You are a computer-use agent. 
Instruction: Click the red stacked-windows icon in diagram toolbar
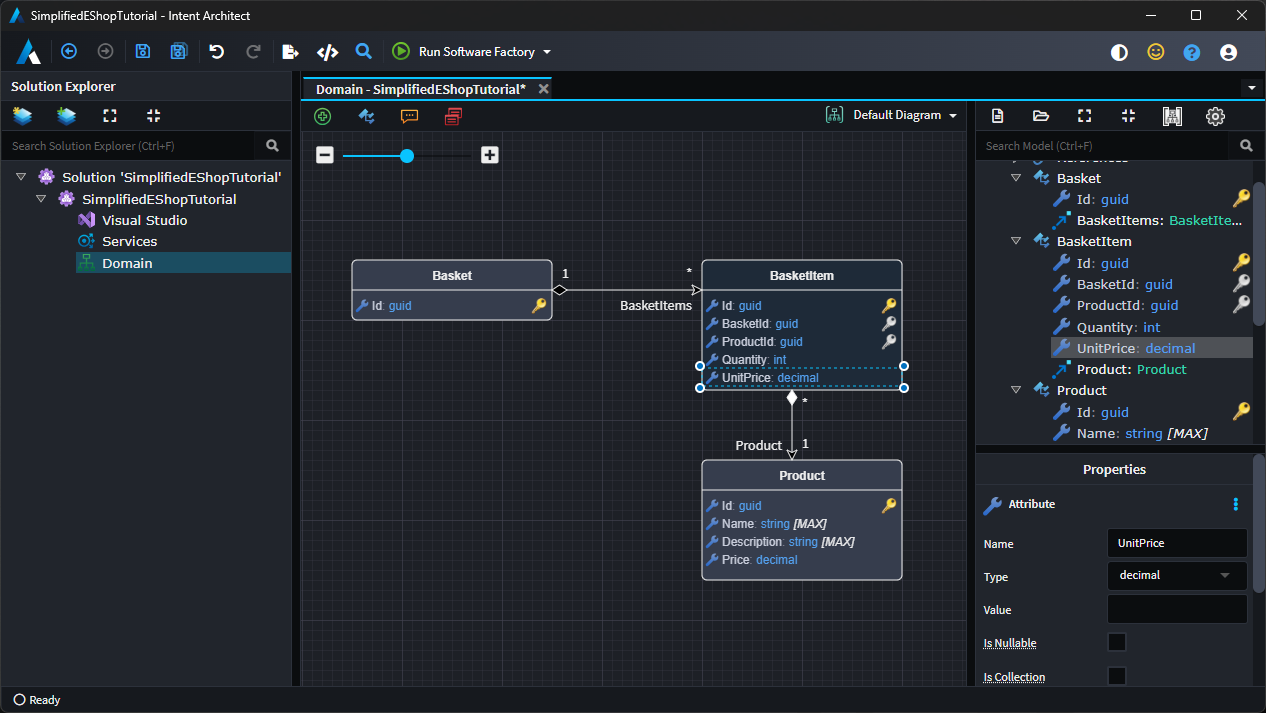453,116
